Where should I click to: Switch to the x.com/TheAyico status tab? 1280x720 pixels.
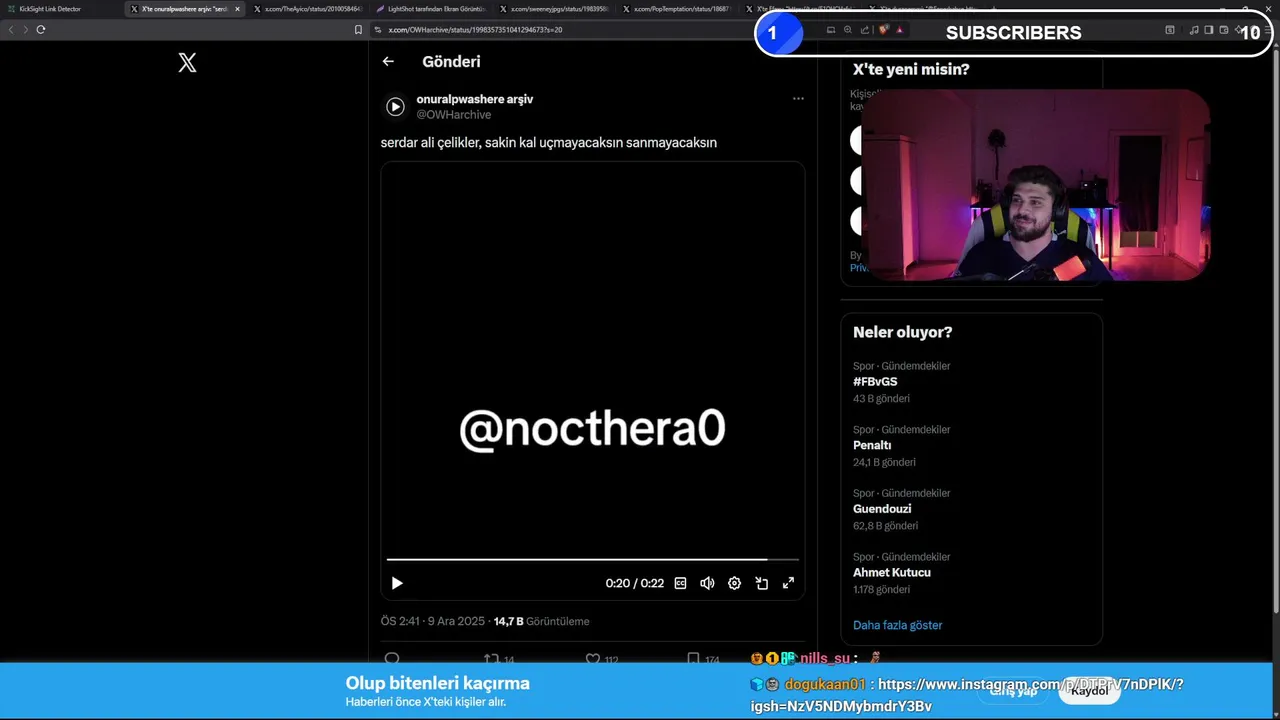(308, 9)
